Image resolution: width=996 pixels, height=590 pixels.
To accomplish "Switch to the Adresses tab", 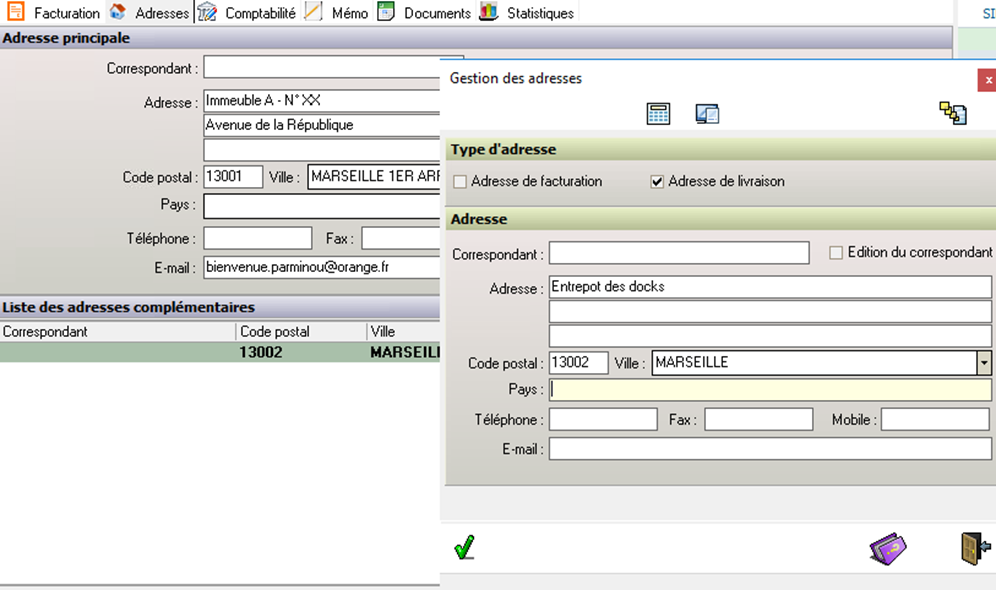I will [x=161, y=13].
